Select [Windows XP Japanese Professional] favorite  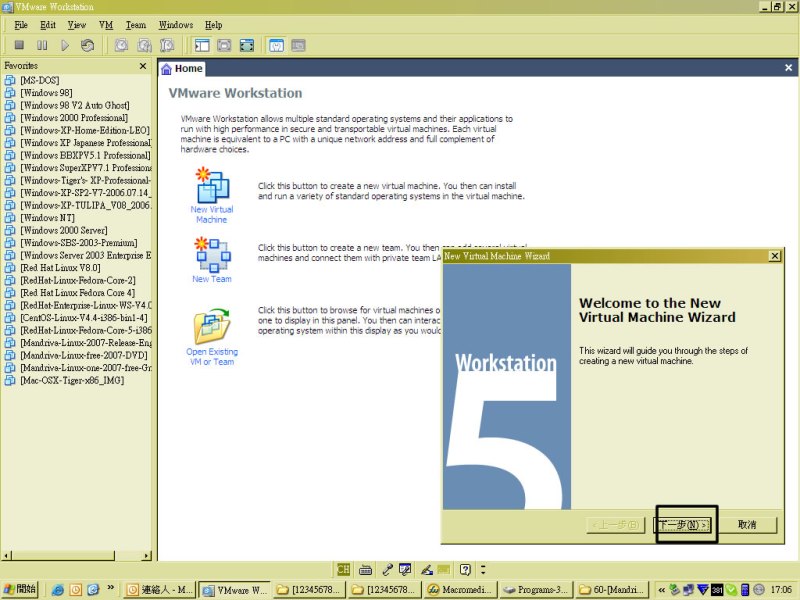coord(86,143)
